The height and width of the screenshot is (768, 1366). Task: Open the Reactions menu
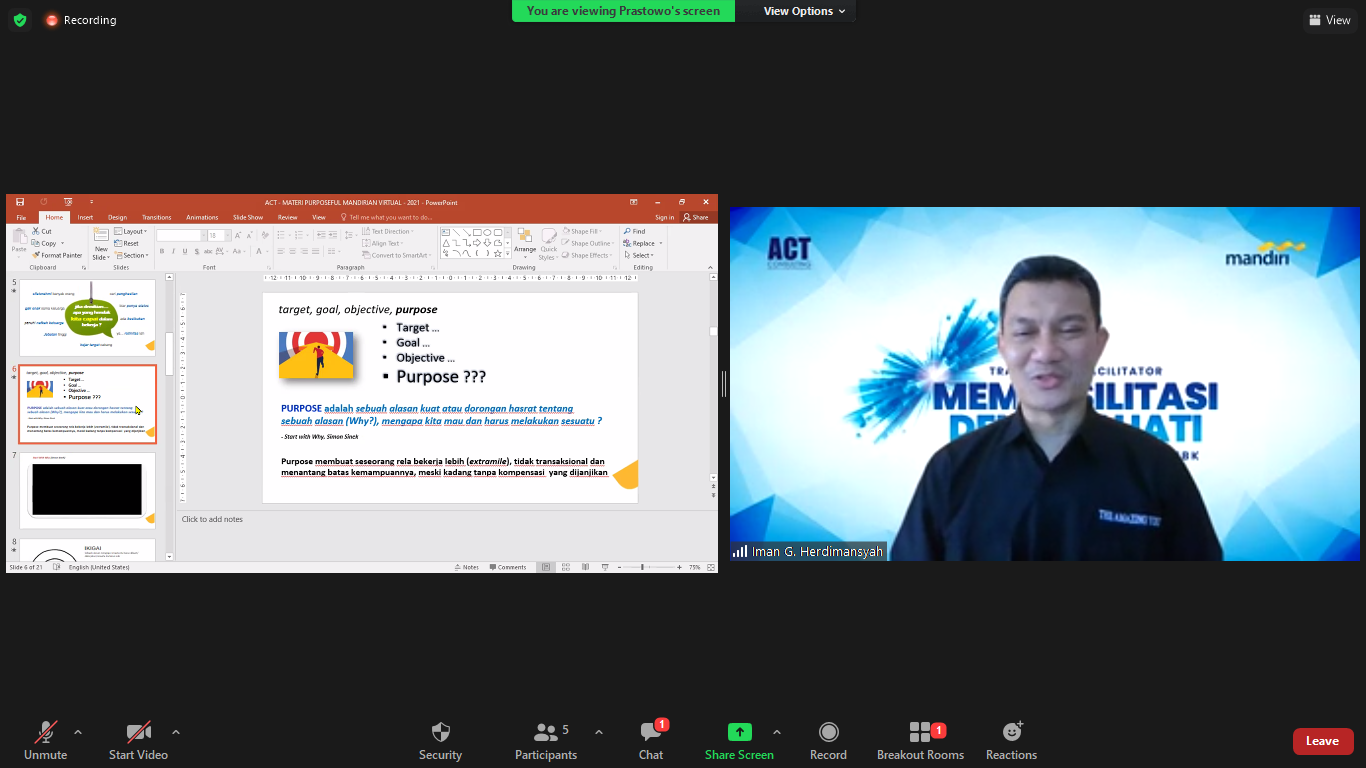tap(1011, 732)
